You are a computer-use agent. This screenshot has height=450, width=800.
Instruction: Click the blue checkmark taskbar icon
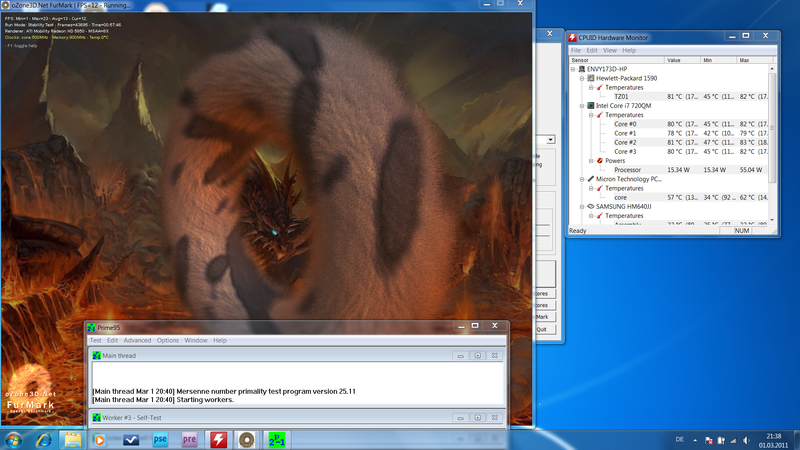click(131, 440)
